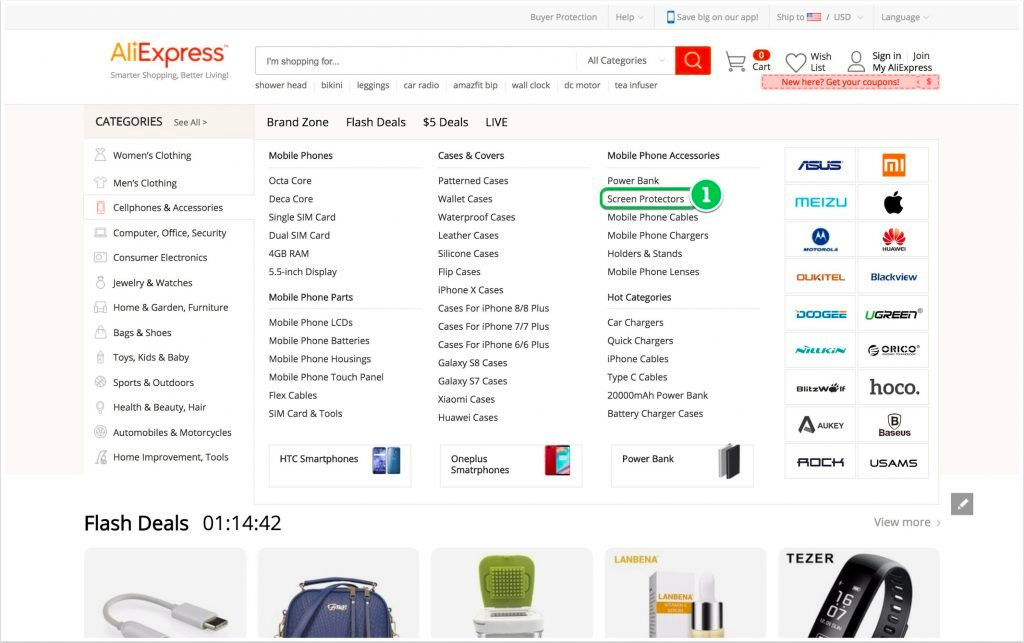Image resolution: width=1024 pixels, height=643 pixels.
Task: Open the LANBENA serum deal
Action: click(685, 593)
